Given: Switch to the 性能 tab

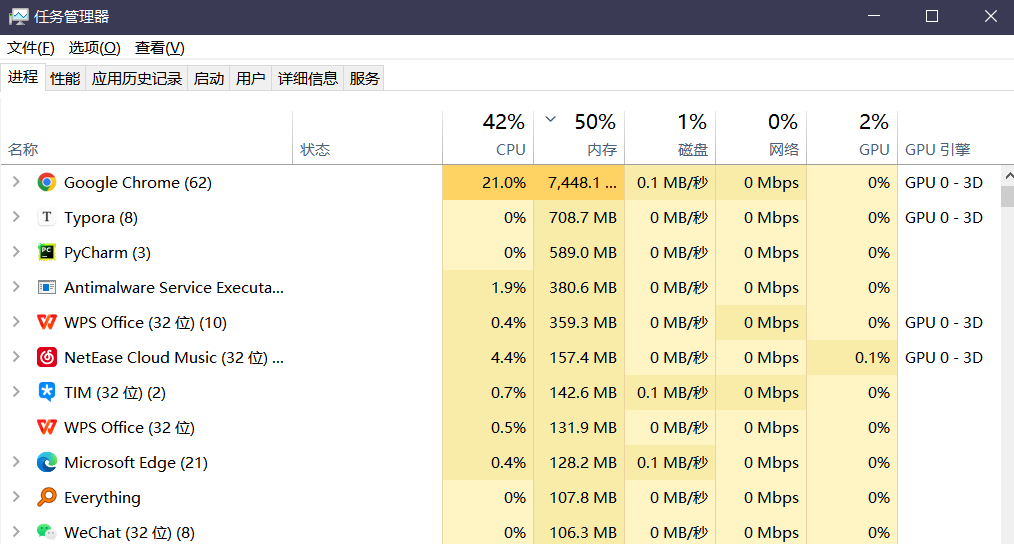Looking at the screenshot, I should (x=65, y=78).
